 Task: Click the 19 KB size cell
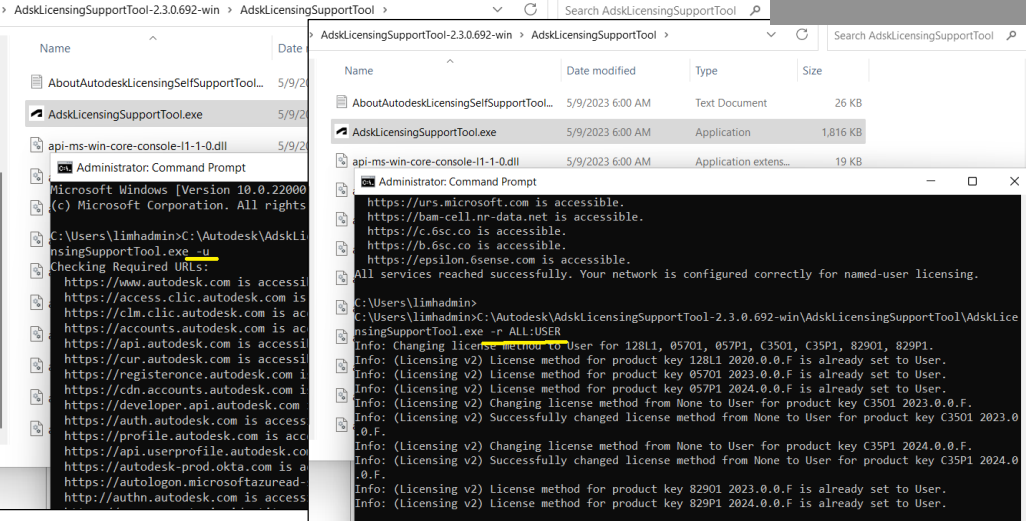tap(848, 162)
